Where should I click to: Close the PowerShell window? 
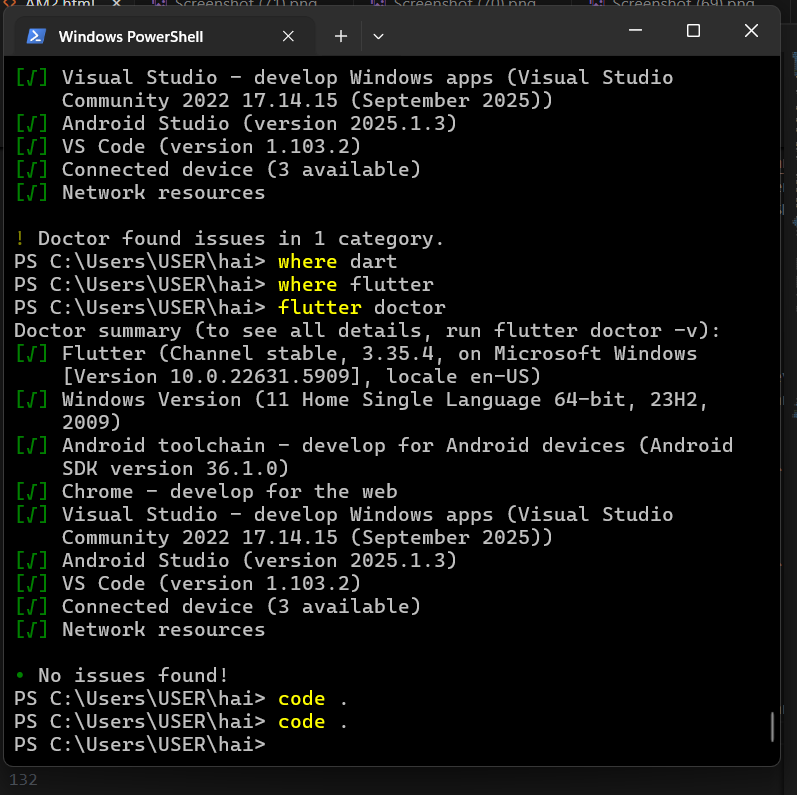[751, 30]
